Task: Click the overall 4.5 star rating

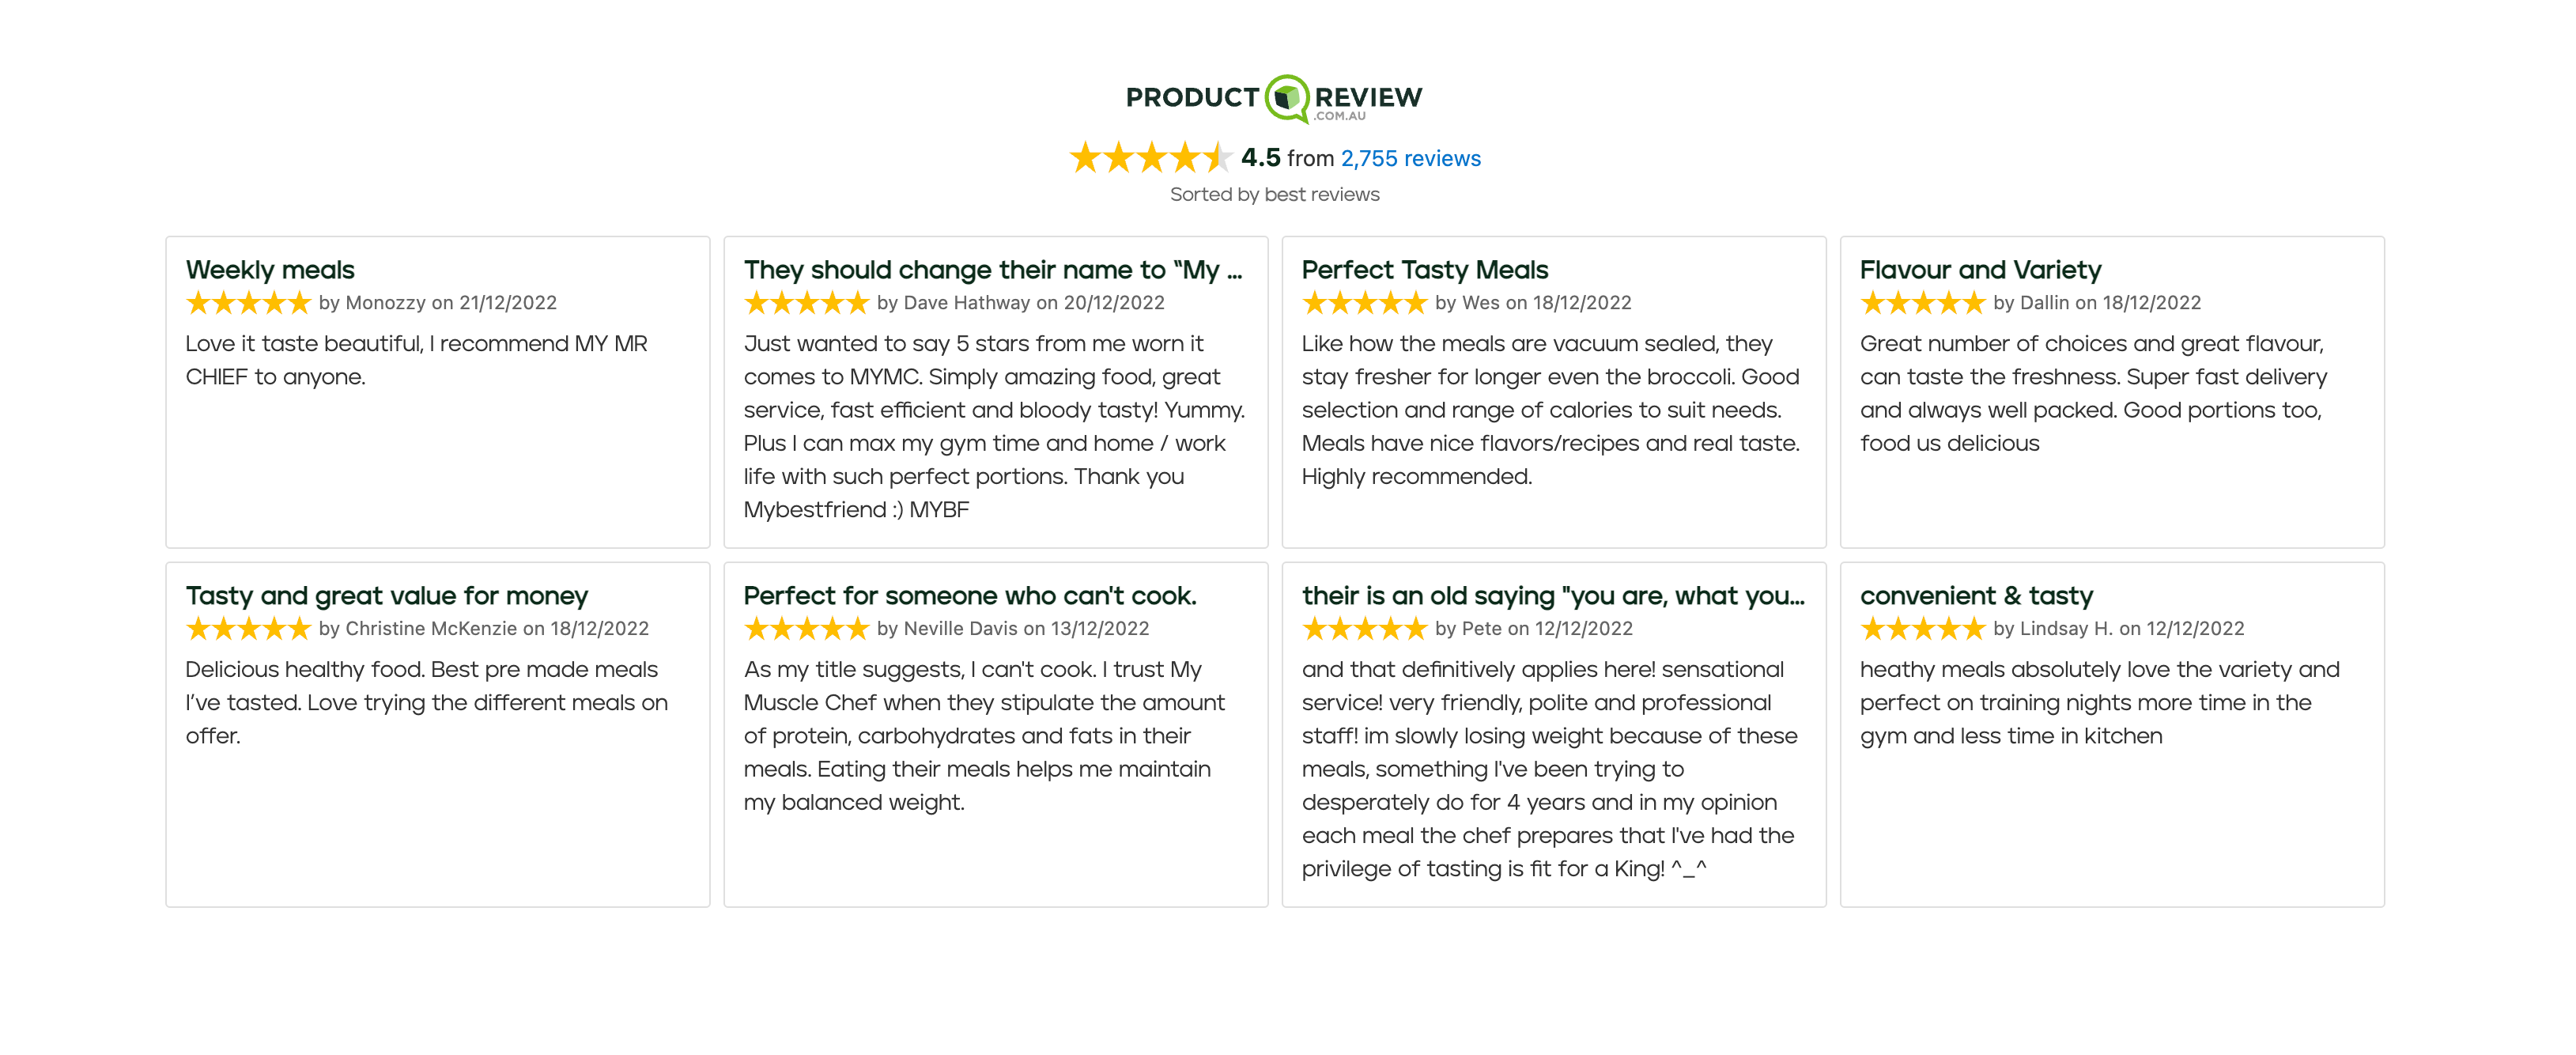Action: (x=1150, y=157)
